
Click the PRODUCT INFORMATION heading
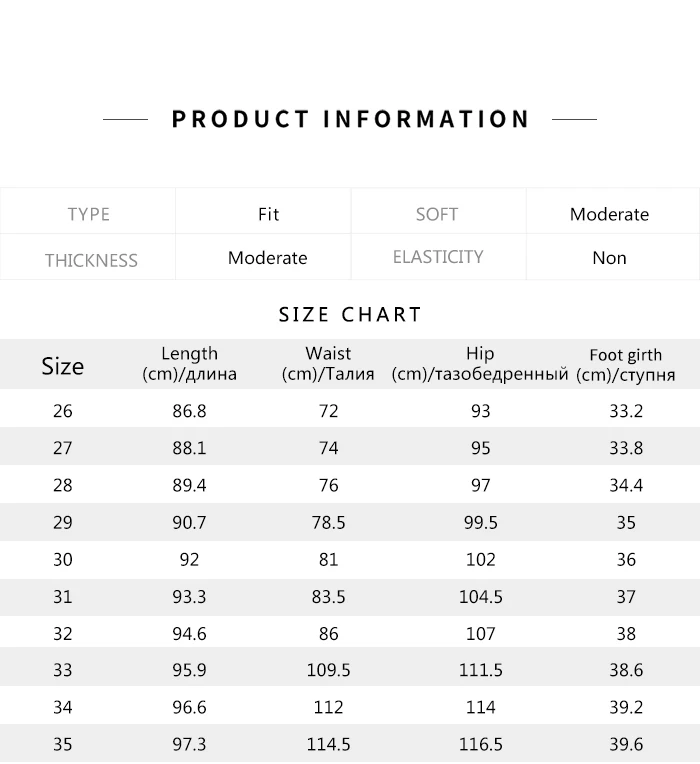point(350,120)
